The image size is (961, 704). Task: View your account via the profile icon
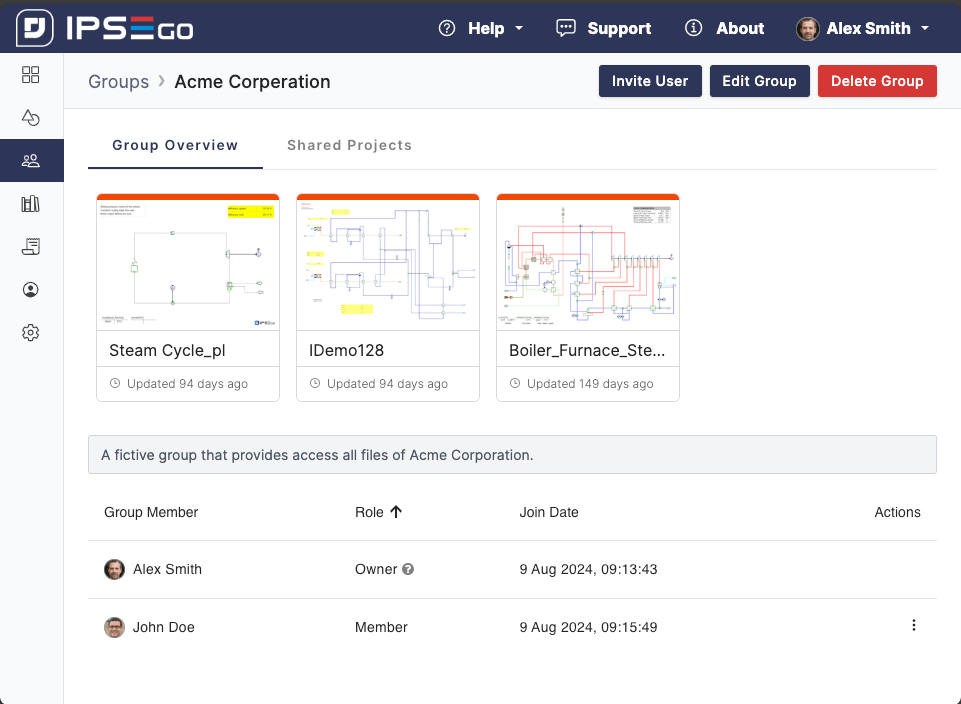click(x=30, y=289)
